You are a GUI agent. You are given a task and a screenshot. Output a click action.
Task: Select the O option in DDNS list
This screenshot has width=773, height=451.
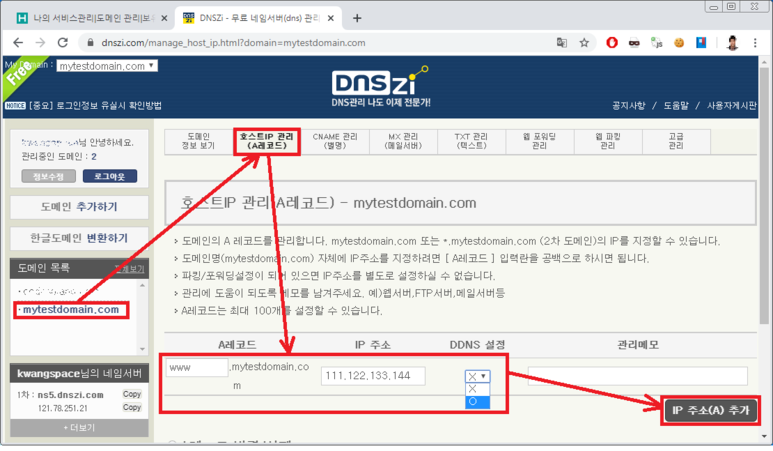click(477, 402)
